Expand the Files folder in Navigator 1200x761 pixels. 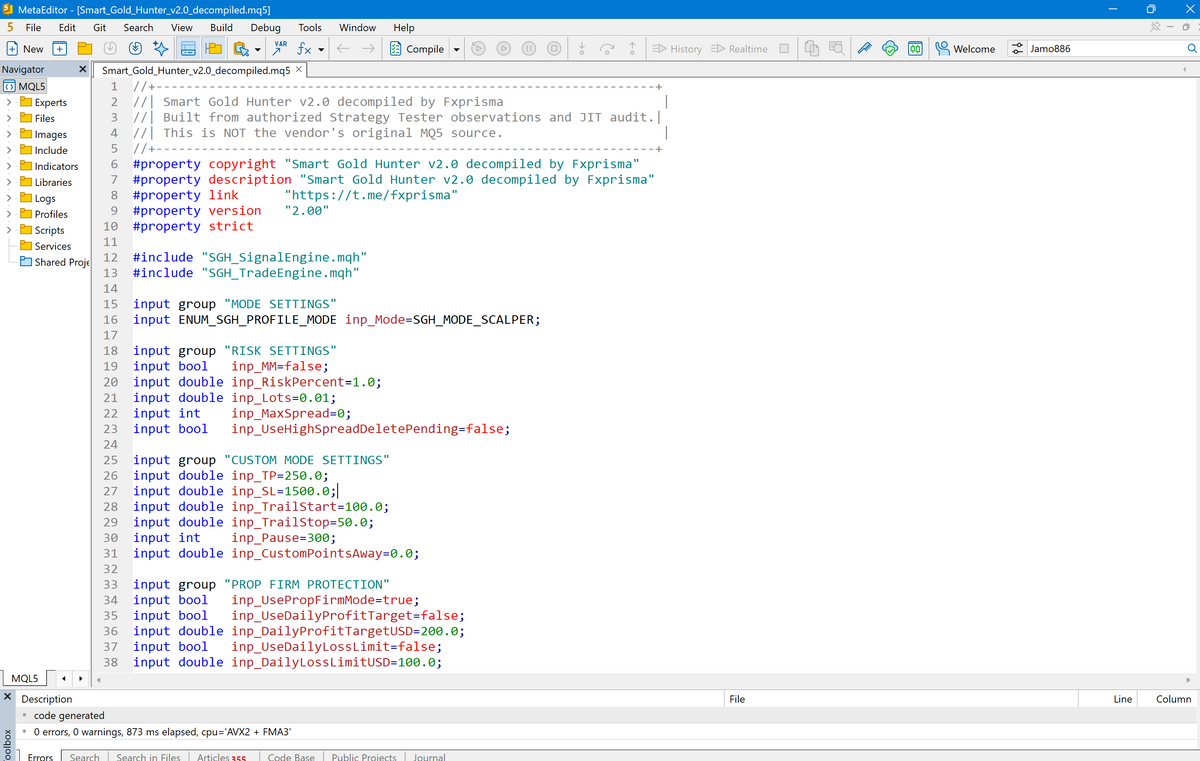9,118
